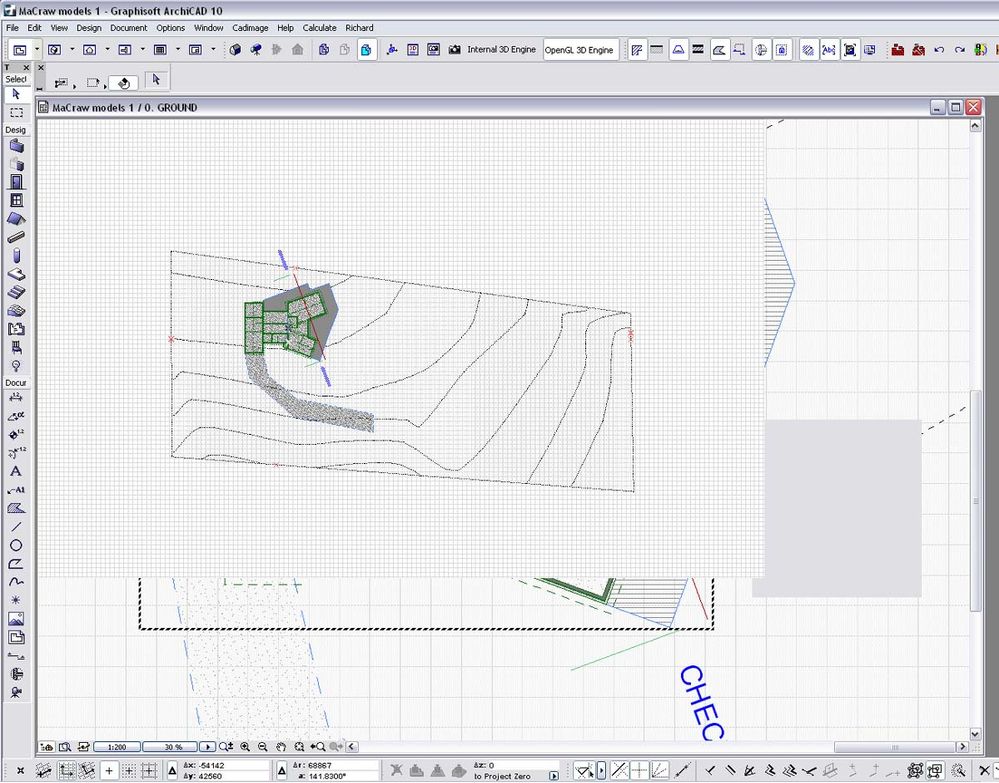Open the Cadimage menu
The width and height of the screenshot is (999, 783).
pos(250,28)
